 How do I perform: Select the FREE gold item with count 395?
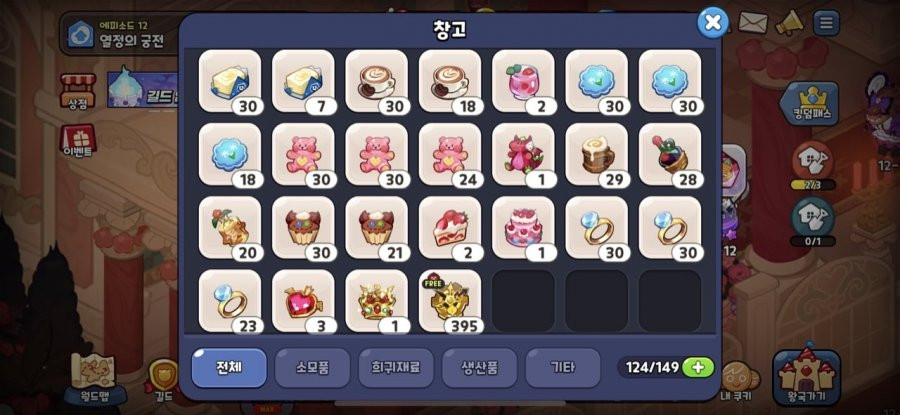coord(449,301)
